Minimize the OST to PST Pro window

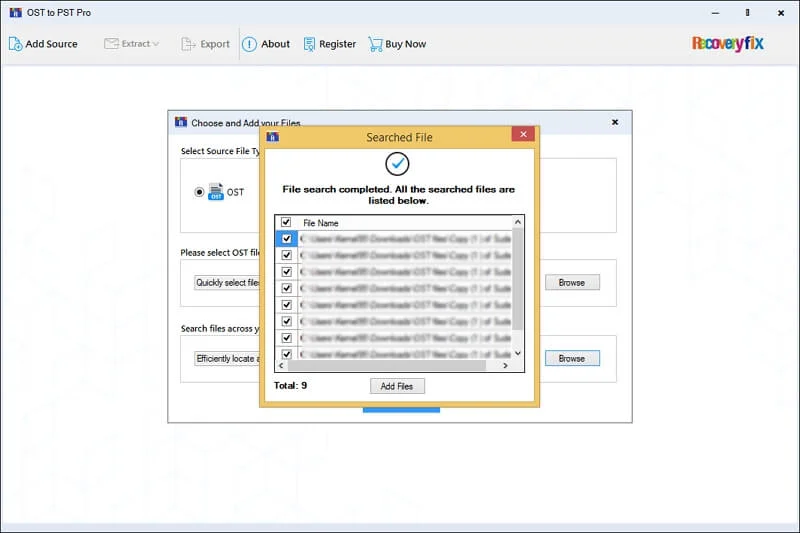click(x=715, y=13)
